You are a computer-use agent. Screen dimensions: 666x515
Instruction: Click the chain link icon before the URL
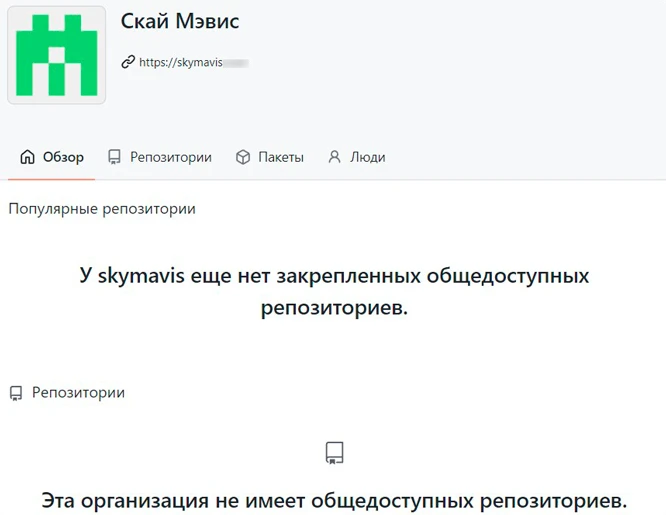[128, 62]
